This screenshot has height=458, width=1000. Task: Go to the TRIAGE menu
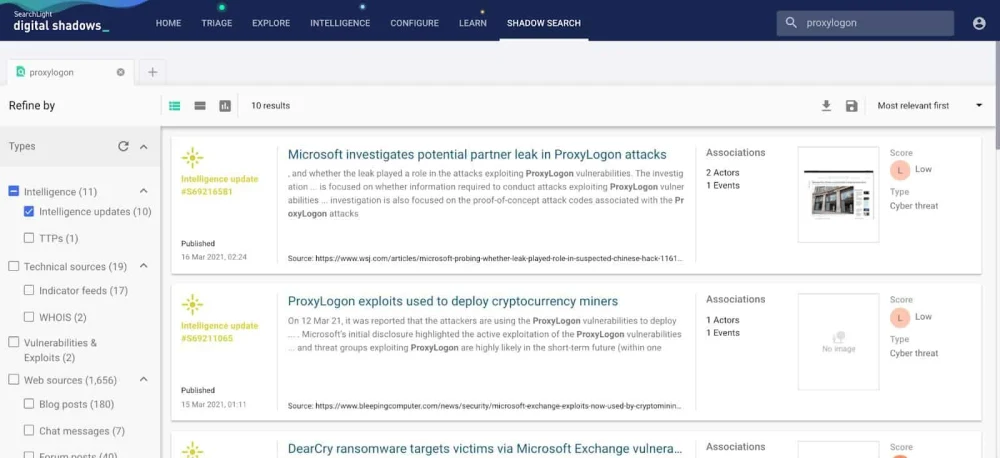(217, 23)
